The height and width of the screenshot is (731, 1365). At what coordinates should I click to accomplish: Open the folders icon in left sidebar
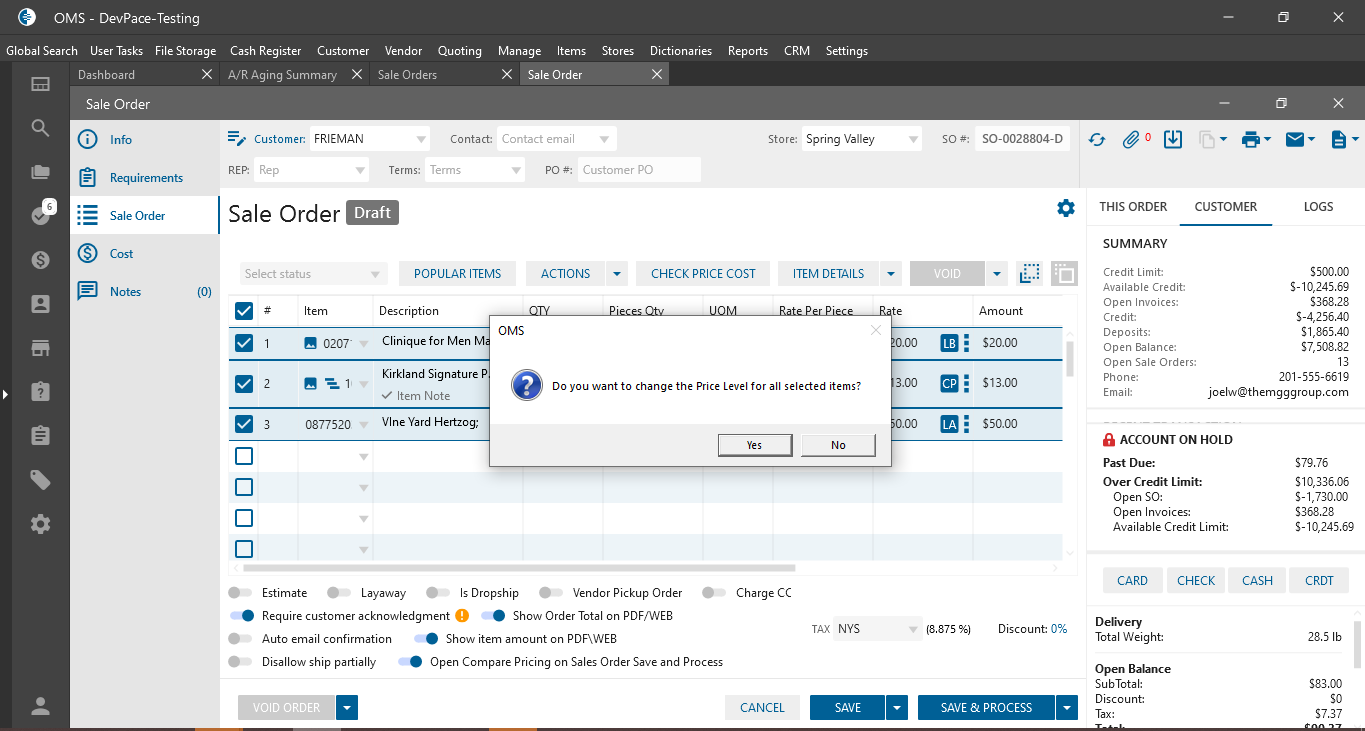[40, 172]
